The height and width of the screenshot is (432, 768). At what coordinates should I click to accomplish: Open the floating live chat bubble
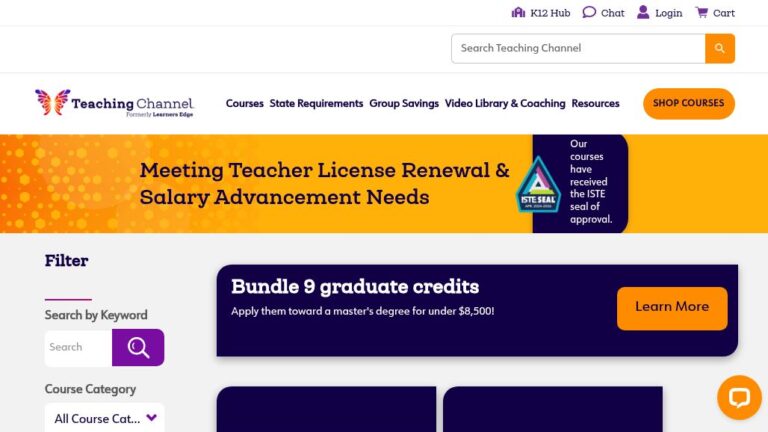(739, 397)
